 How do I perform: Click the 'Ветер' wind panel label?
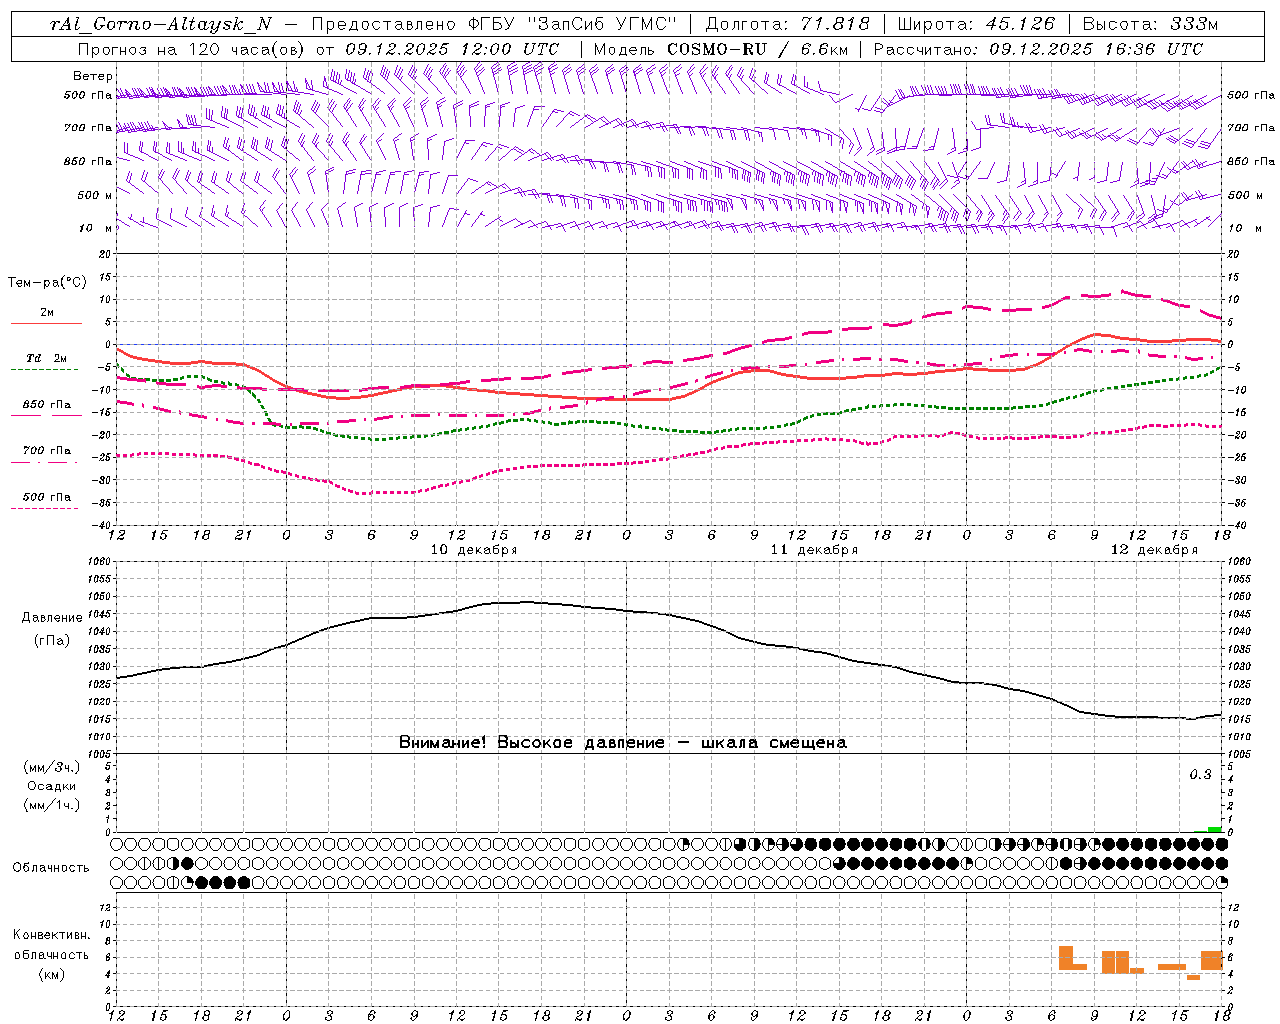click(92, 76)
